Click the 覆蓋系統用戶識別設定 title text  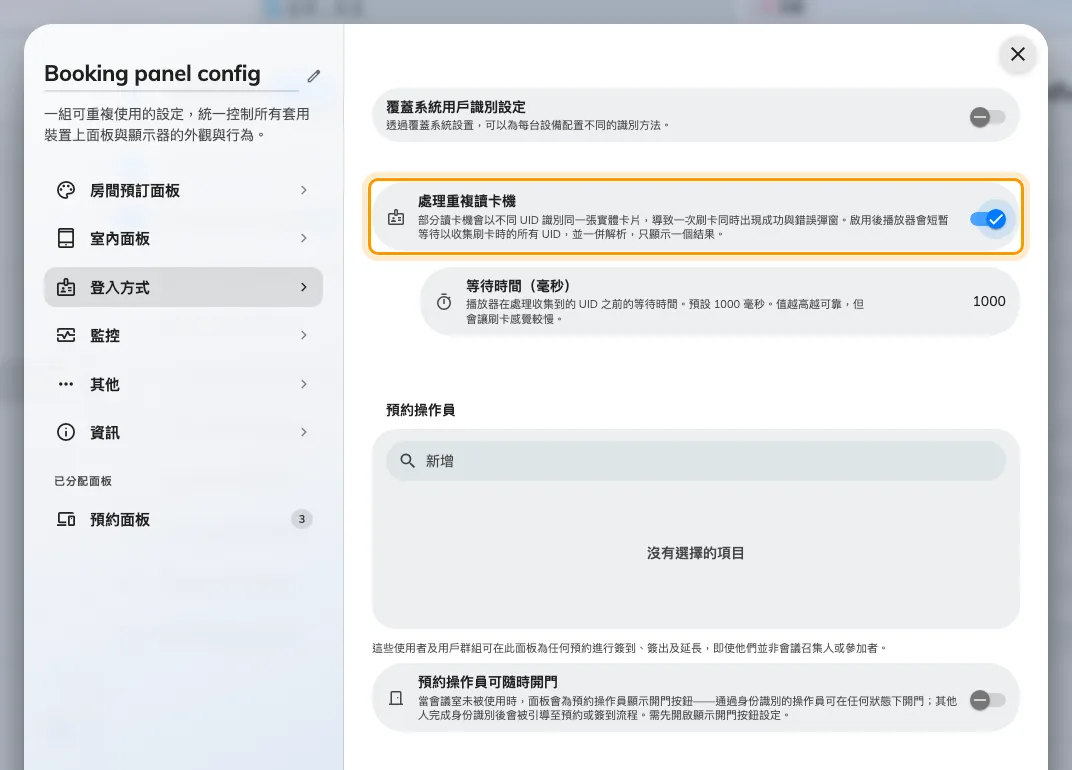pos(456,107)
